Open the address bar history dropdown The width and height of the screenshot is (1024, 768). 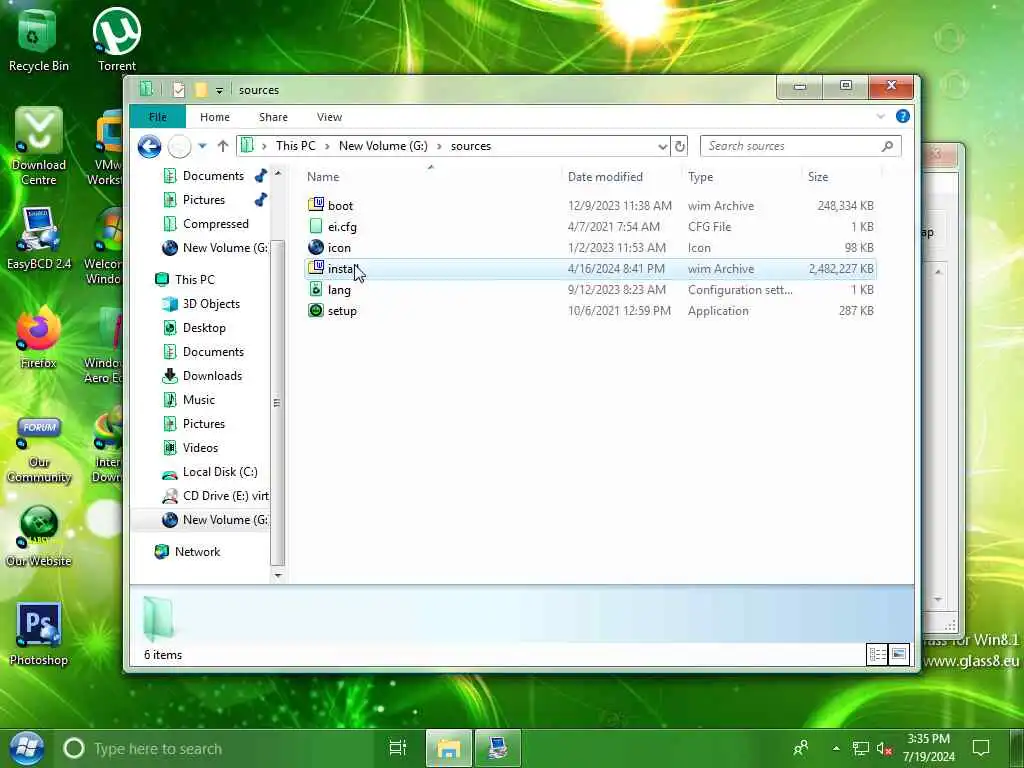pos(662,146)
